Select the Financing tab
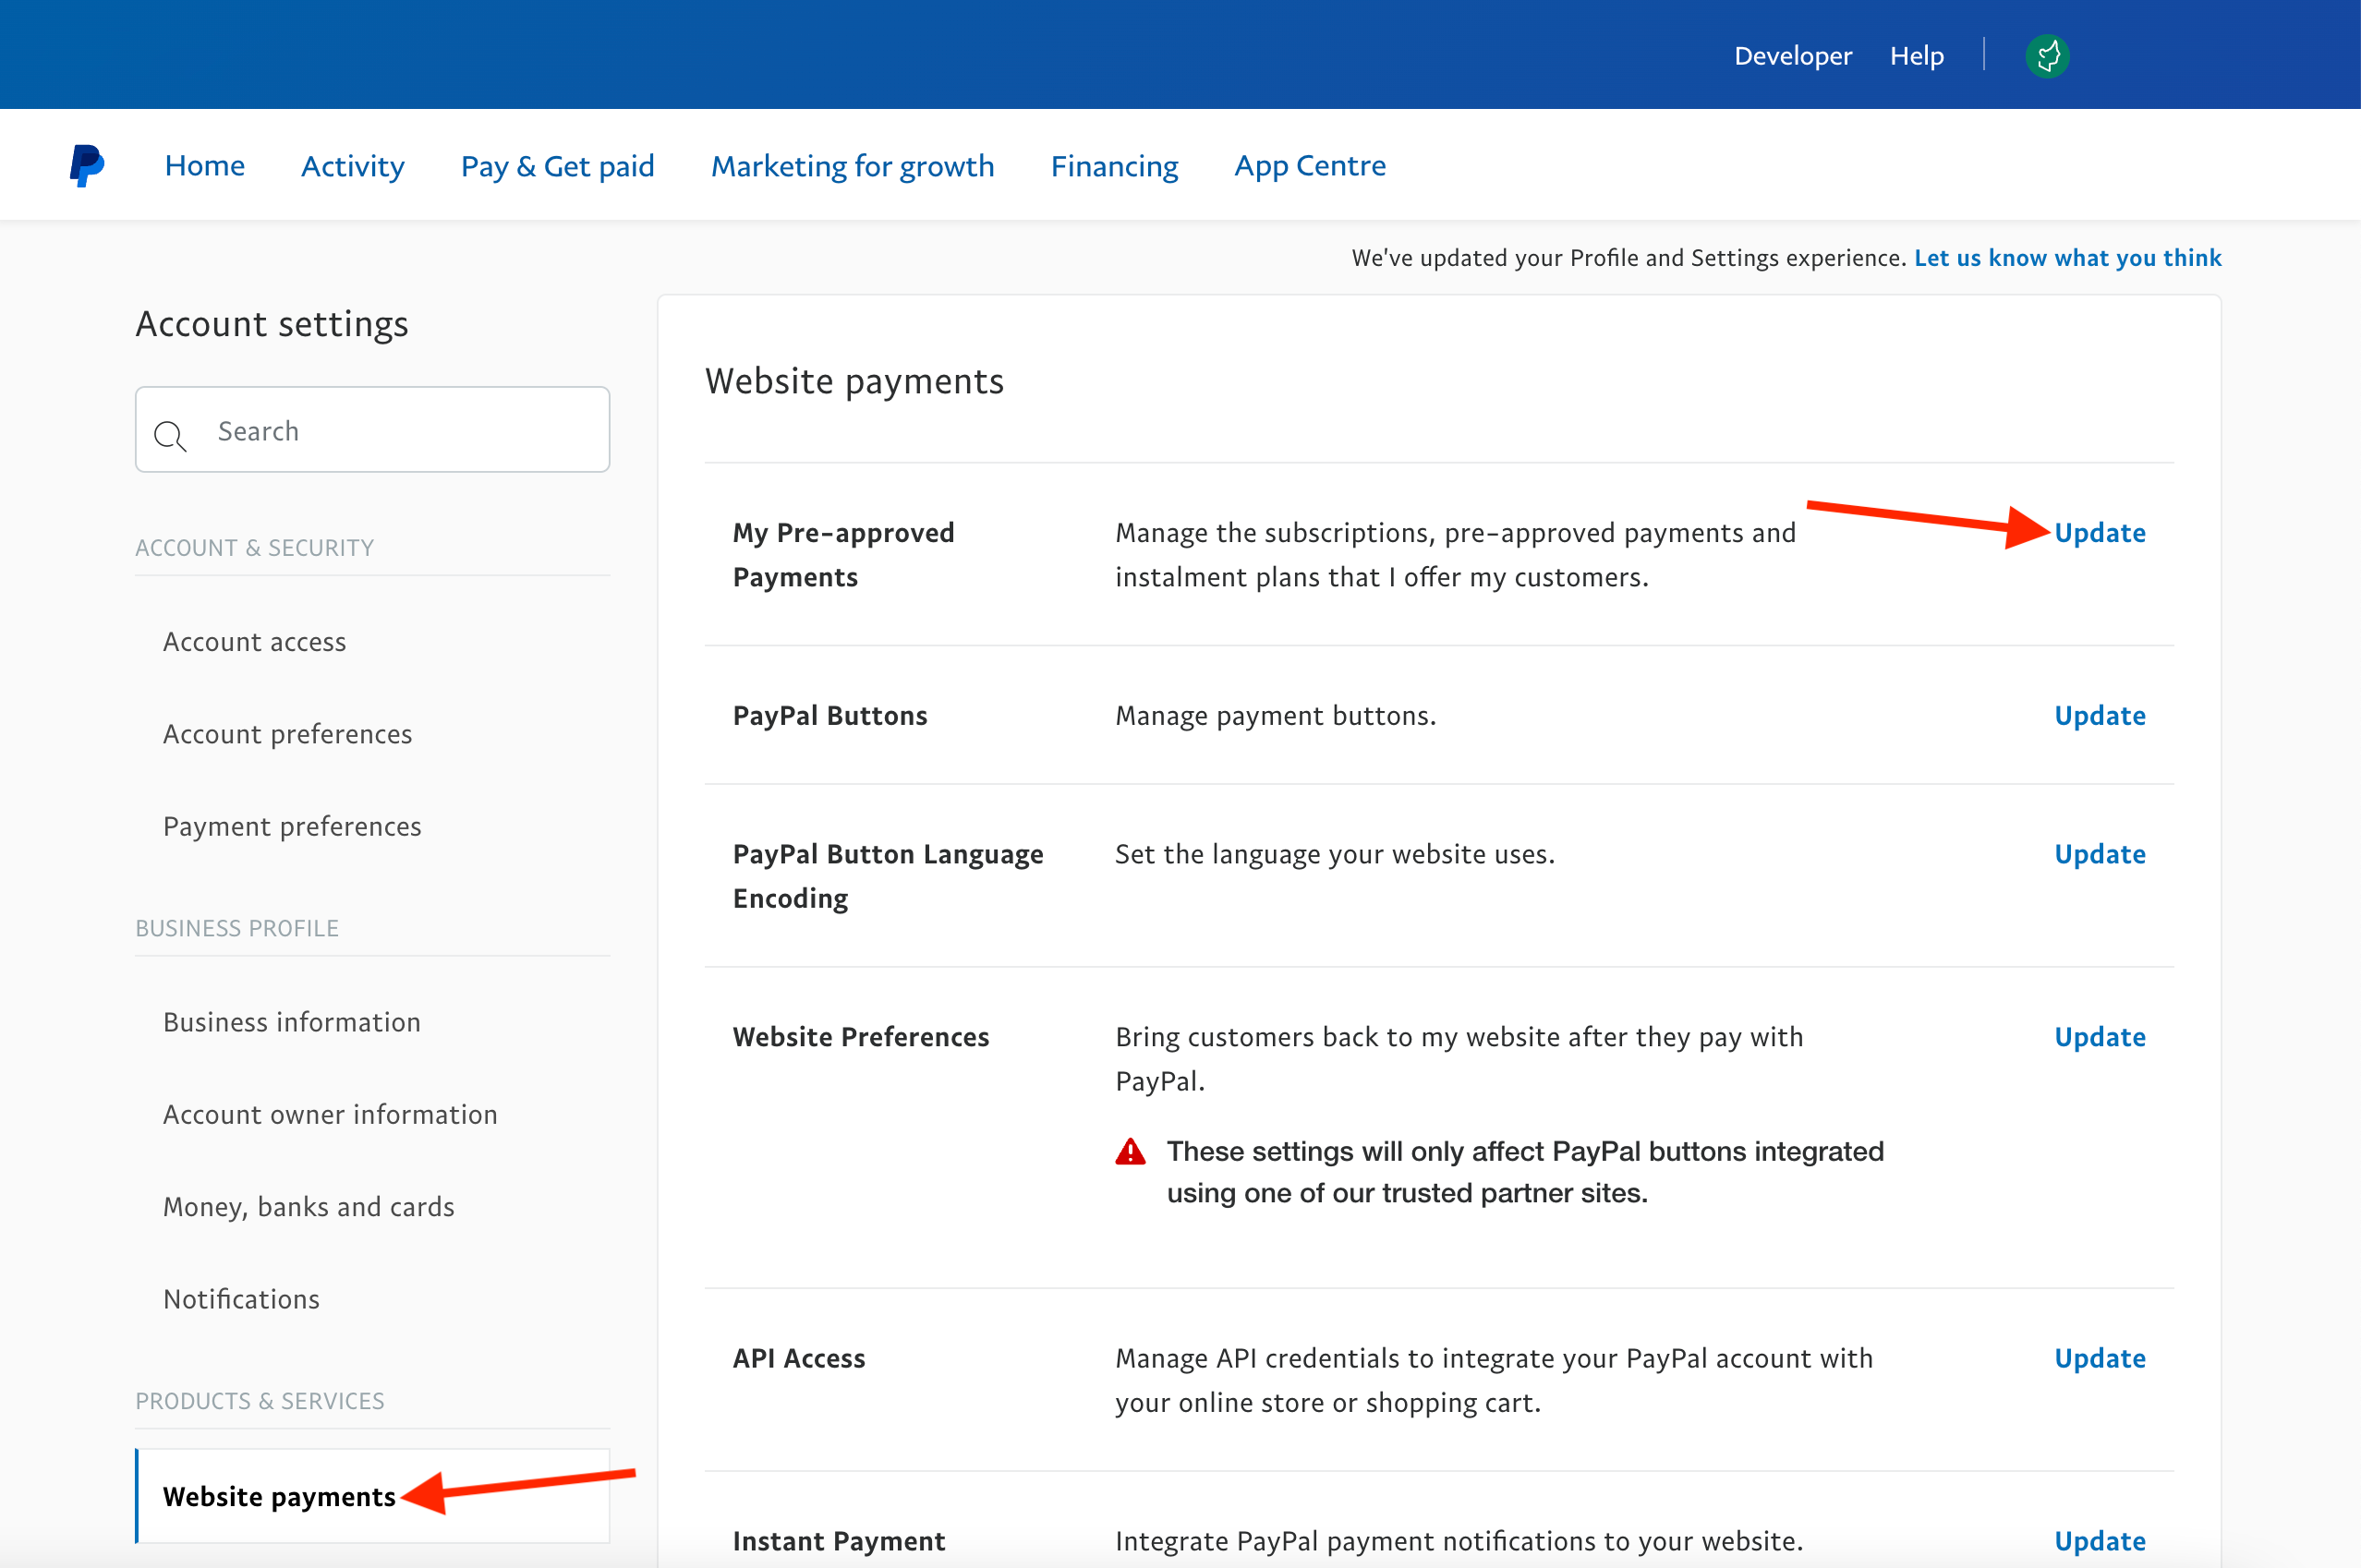The image size is (2361, 1568). (x=1115, y=165)
